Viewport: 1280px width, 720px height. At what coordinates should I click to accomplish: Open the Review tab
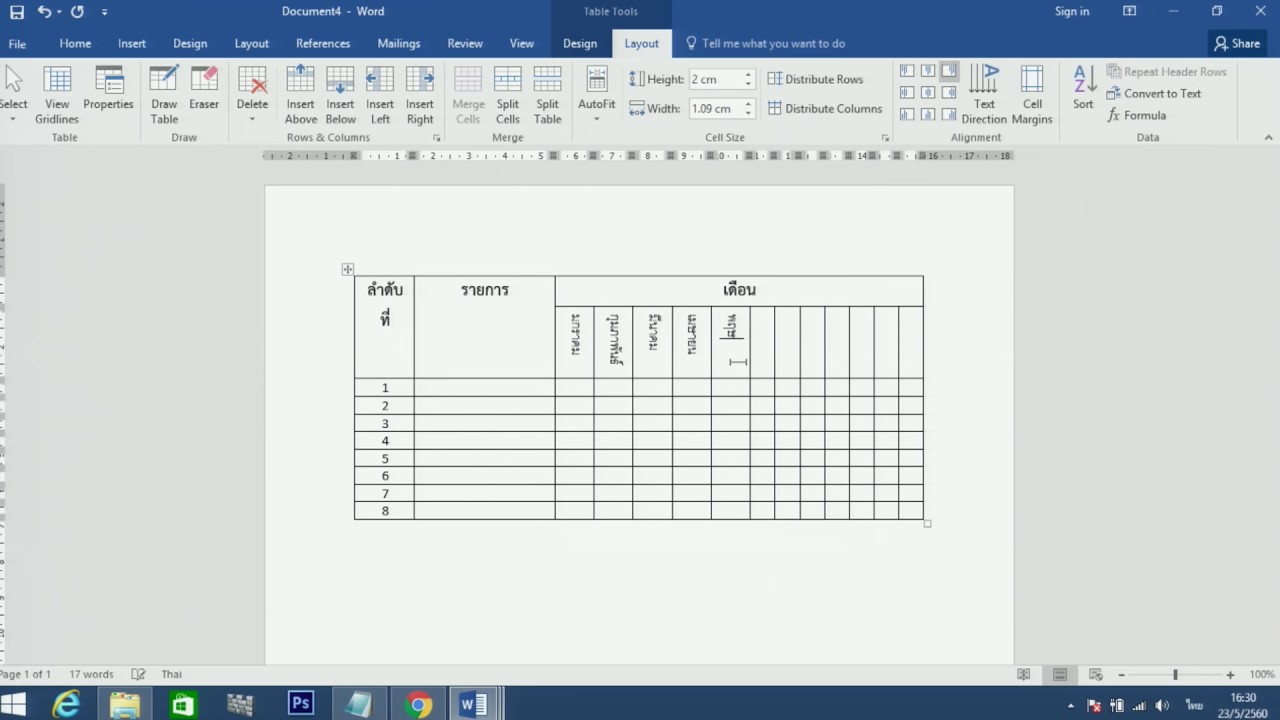[x=465, y=44]
